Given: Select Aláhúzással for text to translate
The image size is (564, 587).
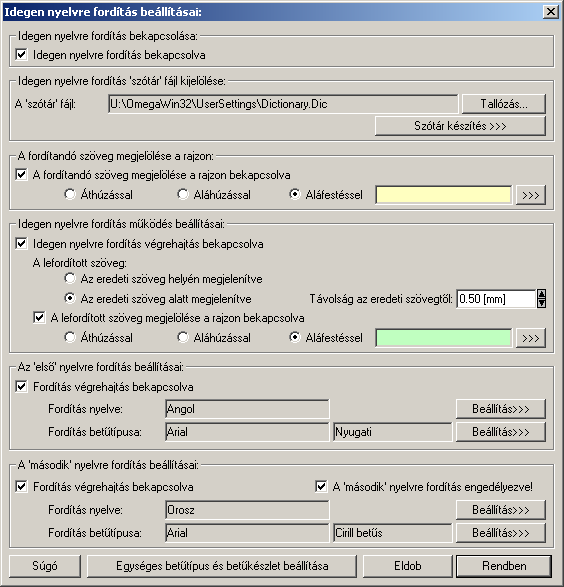Looking at the screenshot, I should (183, 194).
